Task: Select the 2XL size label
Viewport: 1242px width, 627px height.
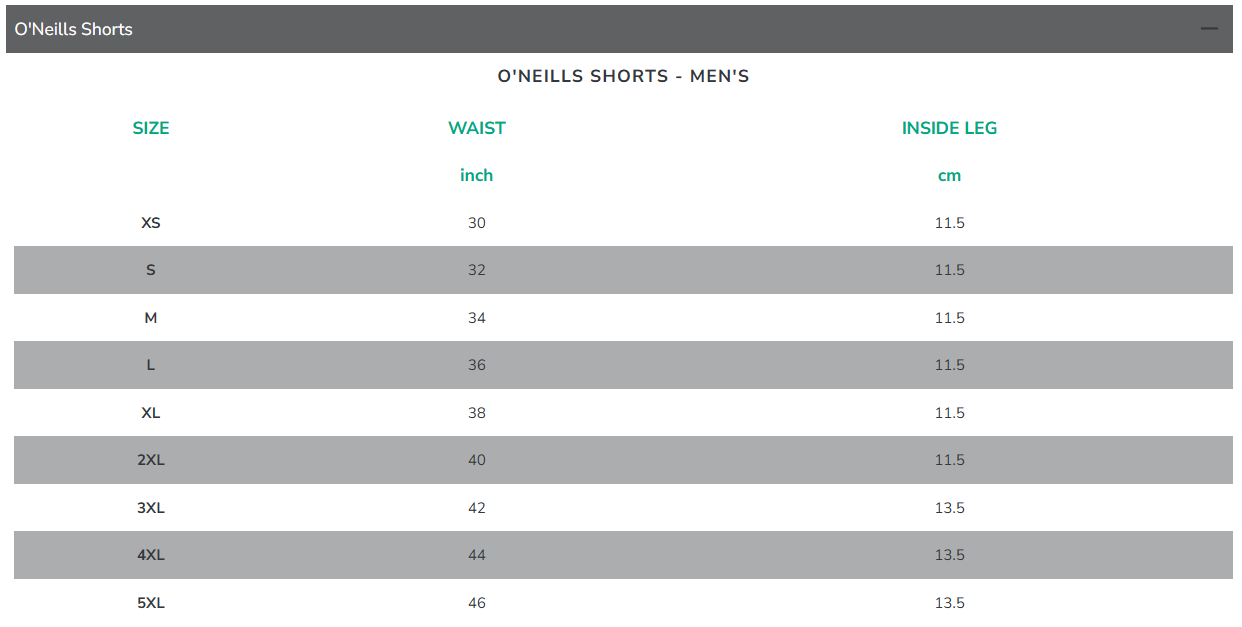Action: click(151, 460)
